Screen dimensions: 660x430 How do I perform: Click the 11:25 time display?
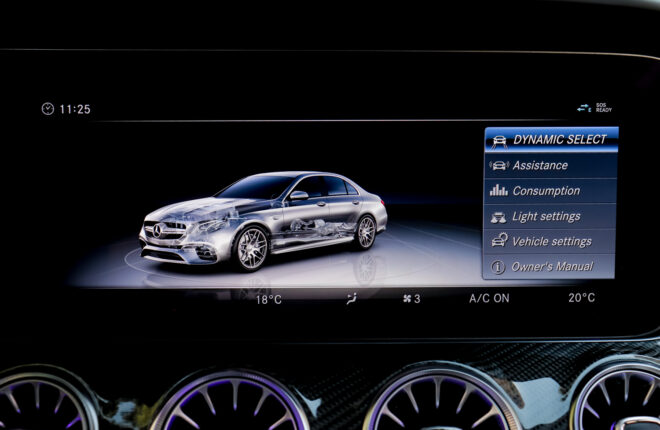pos(75,109)
